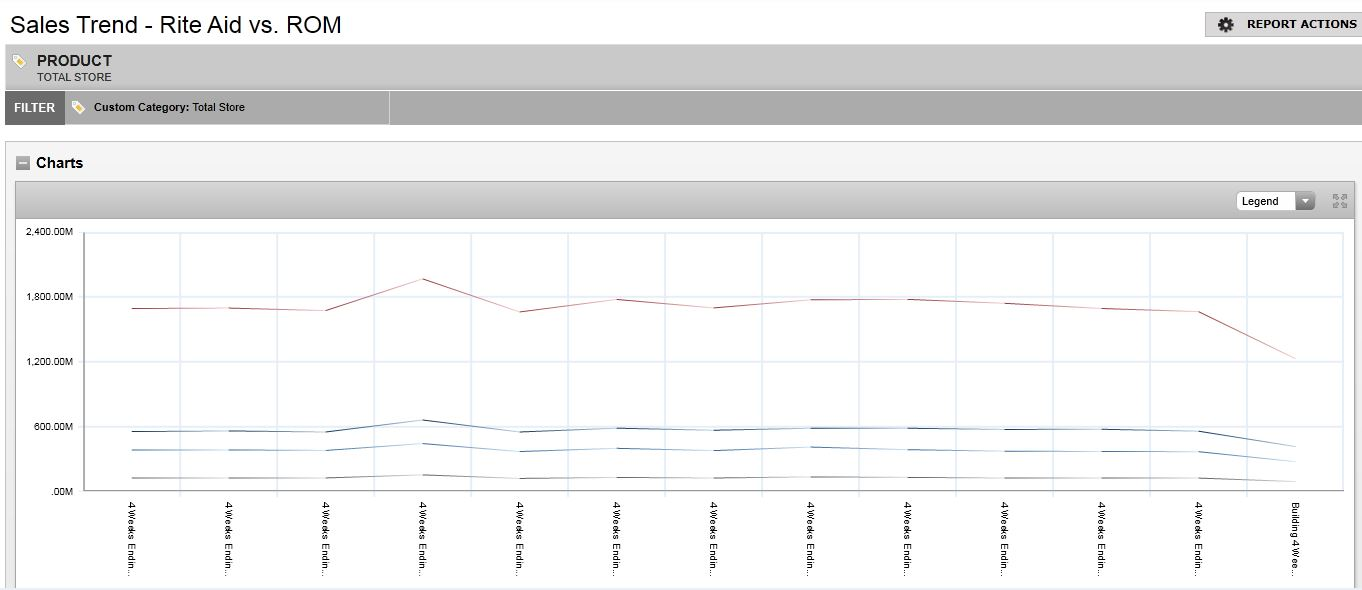Expand the chart to full screen
The height and width of the screenshot is (590, 1362).
point(1340,201)
